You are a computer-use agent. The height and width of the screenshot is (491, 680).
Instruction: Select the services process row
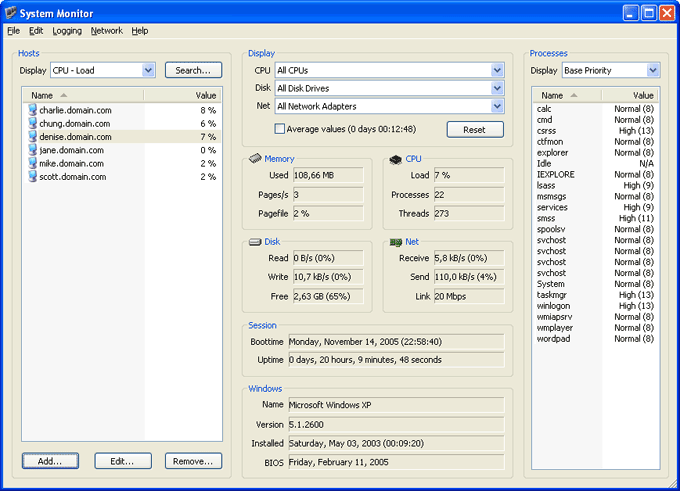595,207
